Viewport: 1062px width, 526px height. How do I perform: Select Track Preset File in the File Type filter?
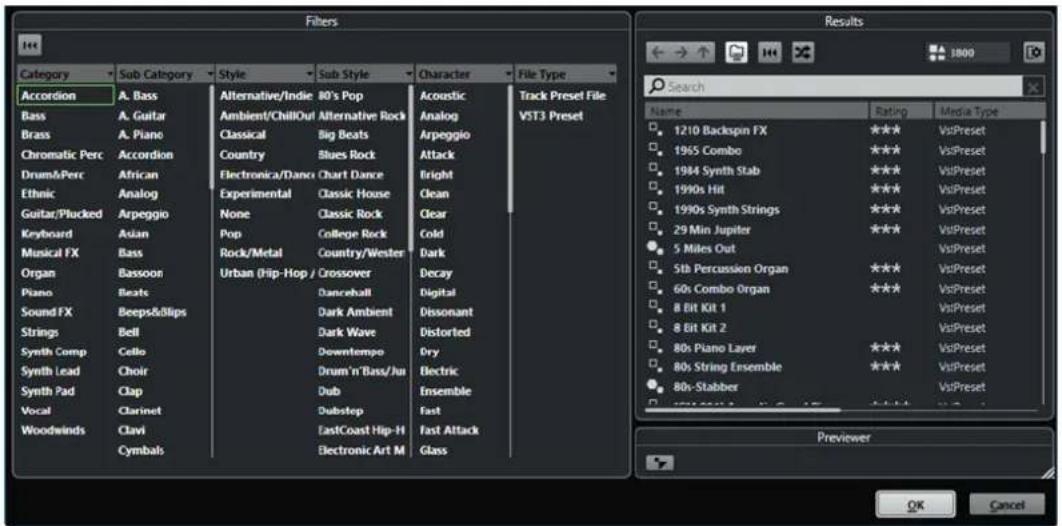[563, 95]
